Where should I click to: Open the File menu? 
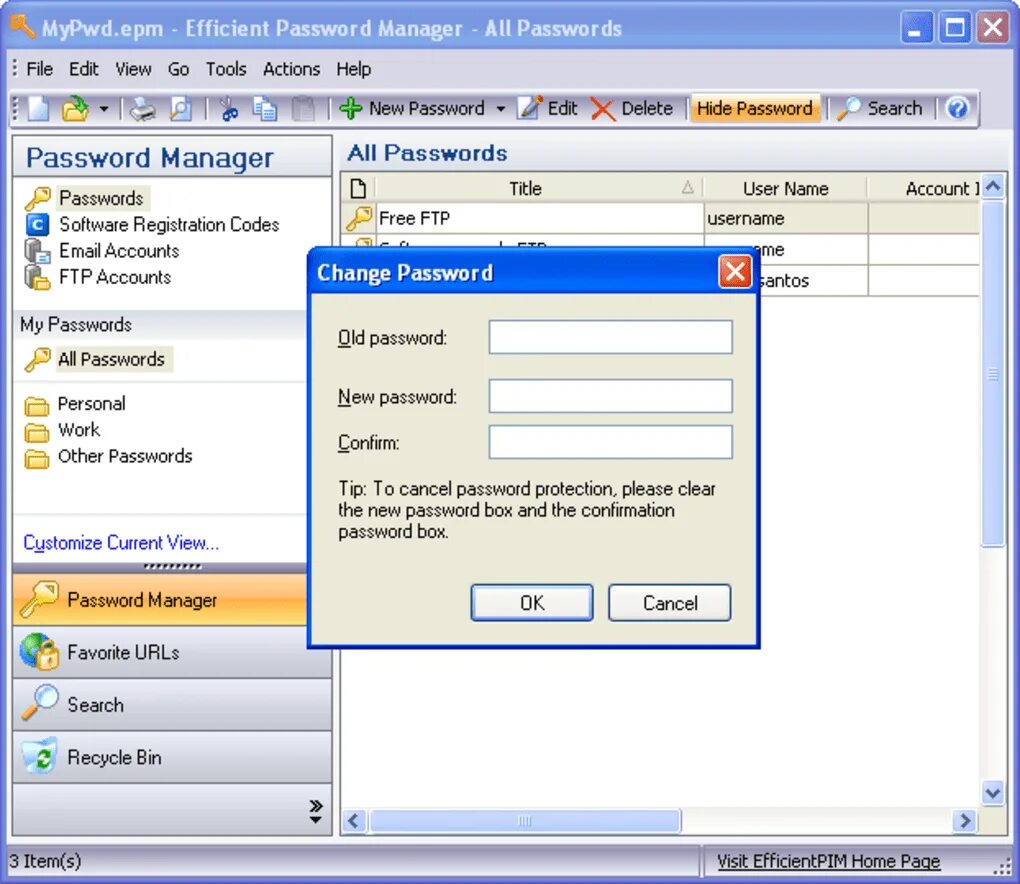click(x=40, y=69)
